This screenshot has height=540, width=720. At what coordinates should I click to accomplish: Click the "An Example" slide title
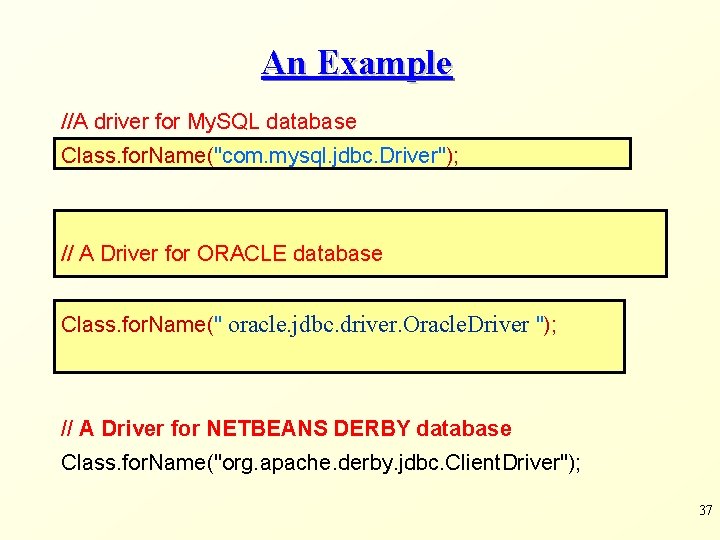pyautogui.click(x=357, y=64)
